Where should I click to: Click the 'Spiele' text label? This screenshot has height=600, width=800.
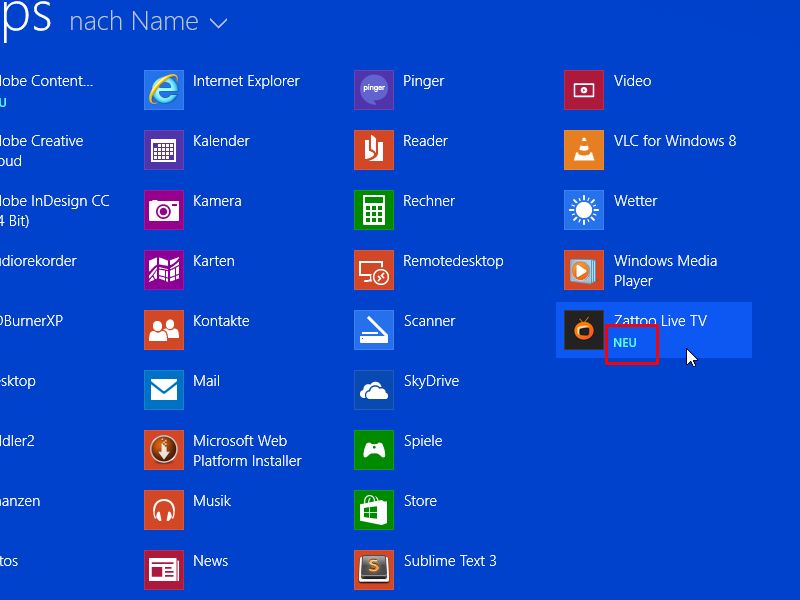423,441
